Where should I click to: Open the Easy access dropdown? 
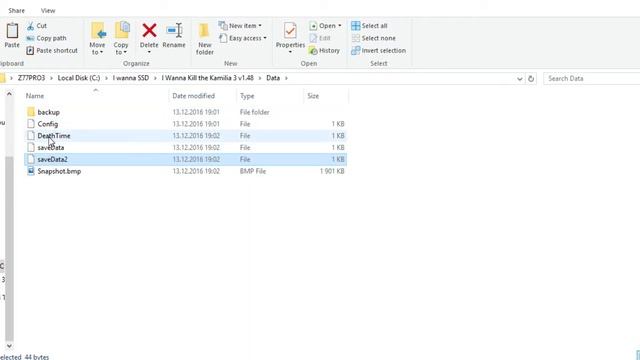(243, 38)
